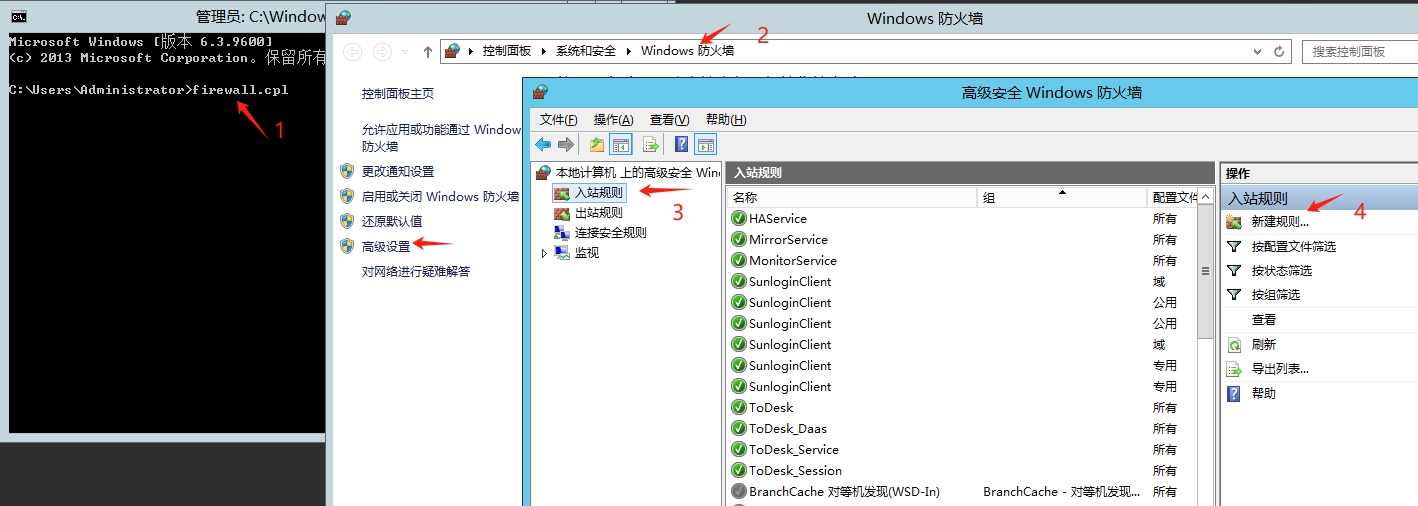Sort by the 配置文件 column header
The width and height of the screenshot is (1418, 506).
pos(1174,198)
